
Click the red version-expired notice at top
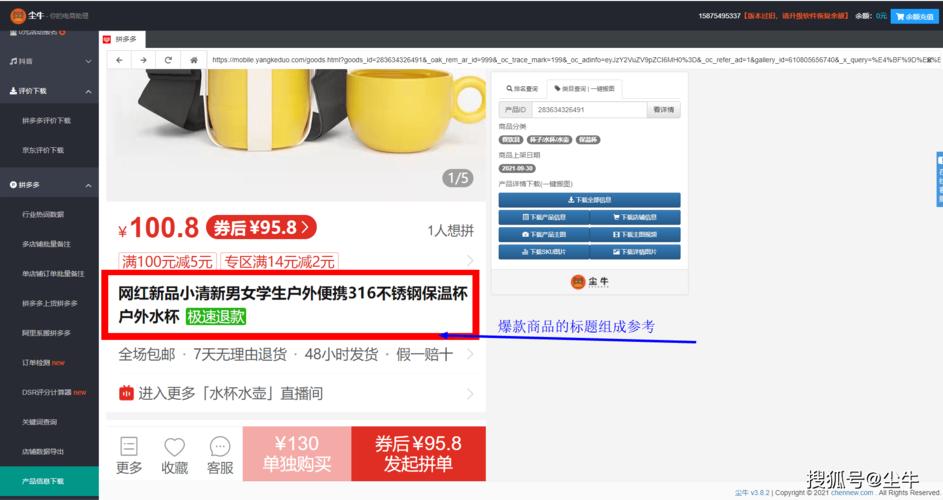[x=796, y=16]
